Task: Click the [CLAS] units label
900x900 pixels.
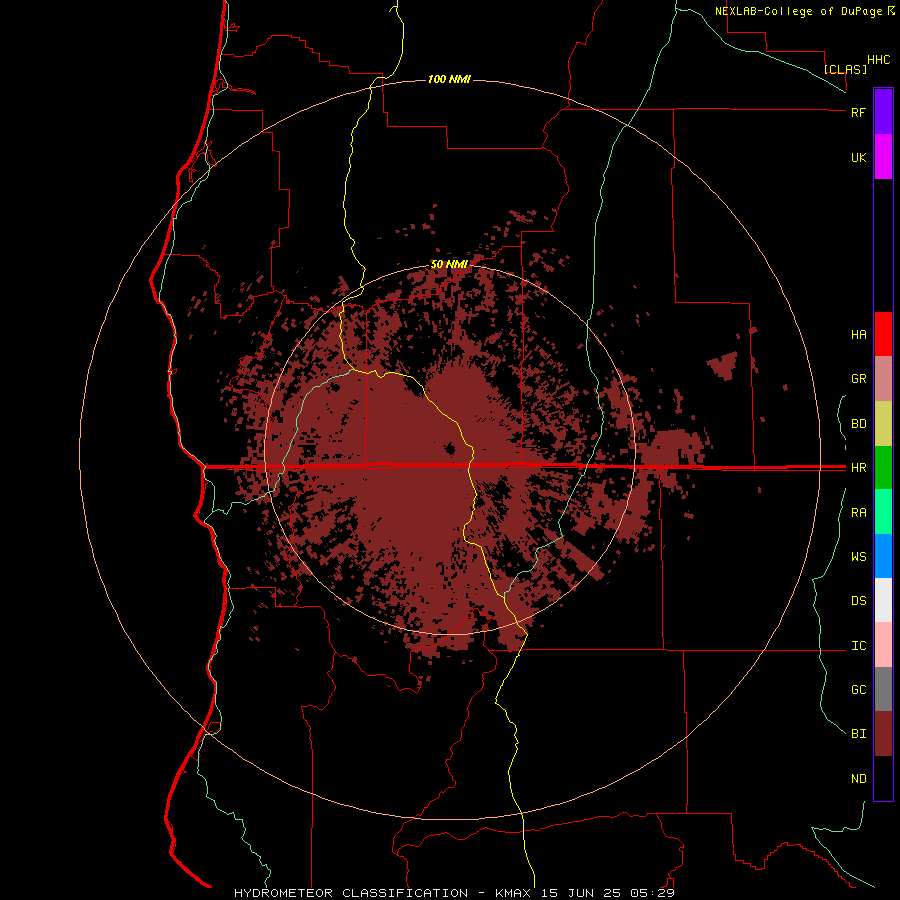Action: coord(845,69)
